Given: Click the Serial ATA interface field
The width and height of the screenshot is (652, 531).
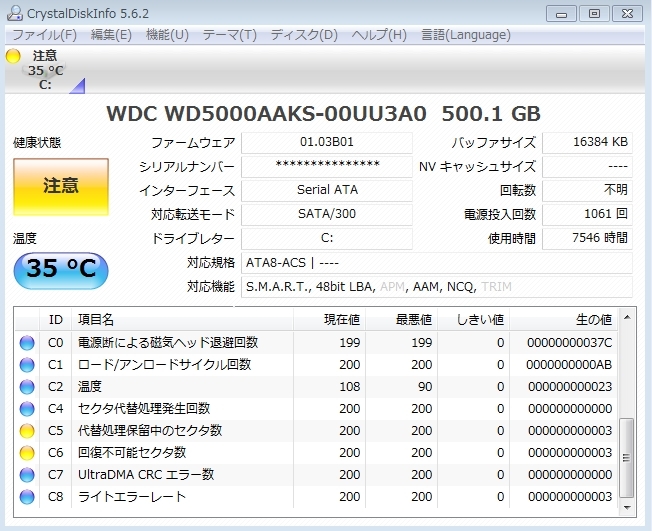Looking at the screenshot, I should pos(327,190).
